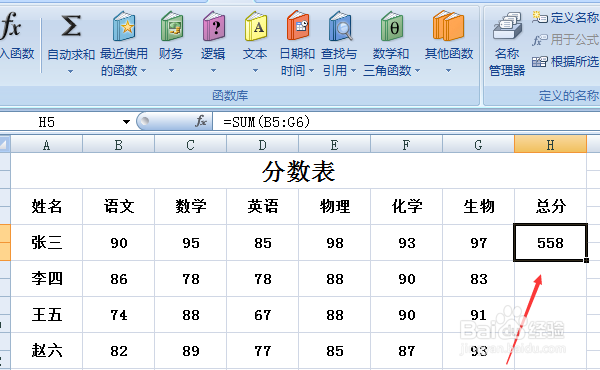Select column G header
Image resolution: width=600 pixels, height=370 pixels.
pos(478,145)
